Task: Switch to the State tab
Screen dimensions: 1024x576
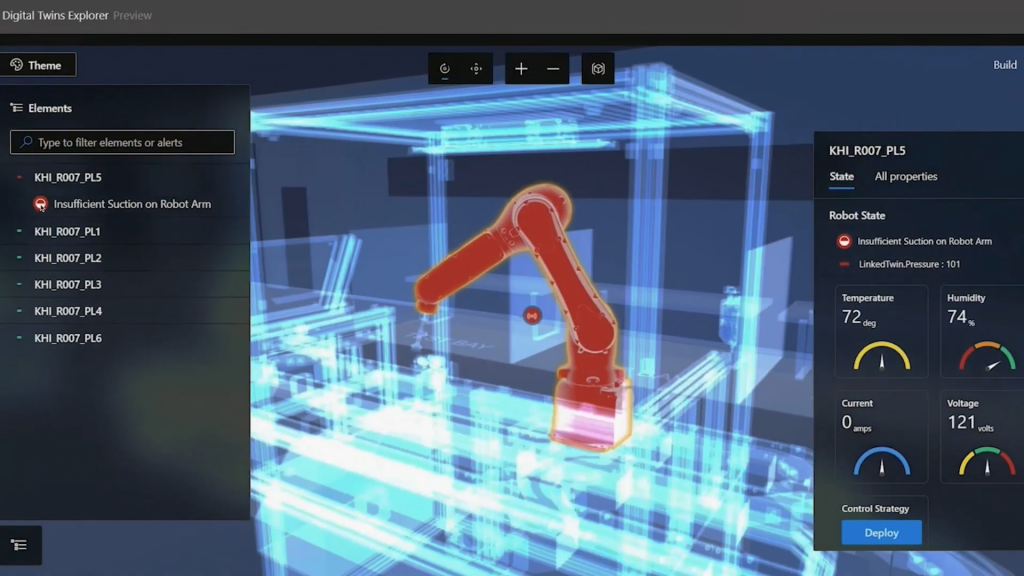Action: point(841,177)
